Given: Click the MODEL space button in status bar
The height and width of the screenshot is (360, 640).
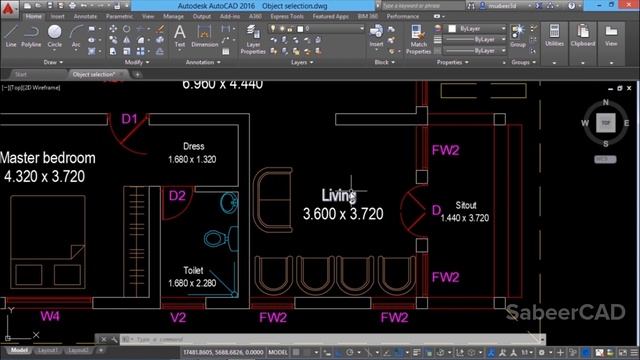Looking at the screenshot, I should coord(278,352).
